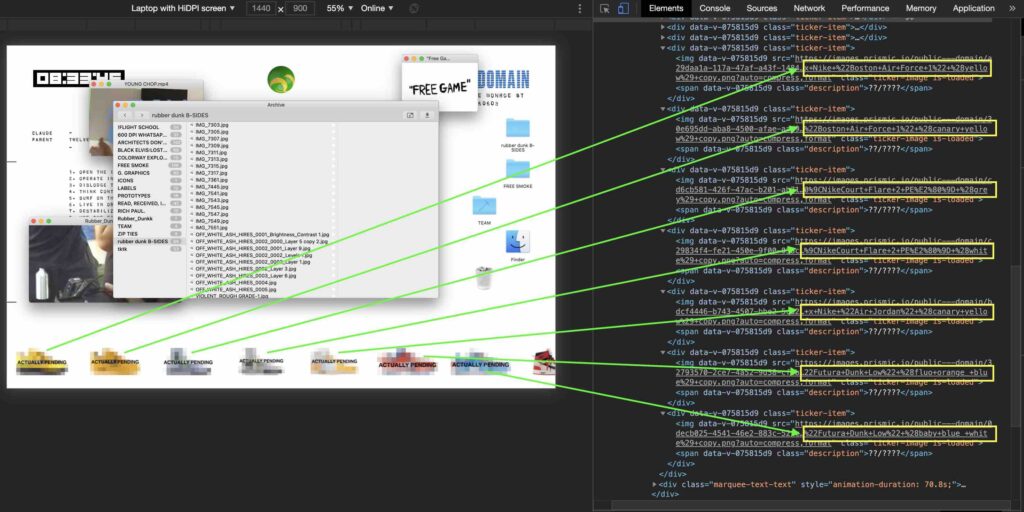The height and width of the screenshot is (512, 1024).
Task: Select file IMG_7303.jpg
Action: tap(212, 124)
